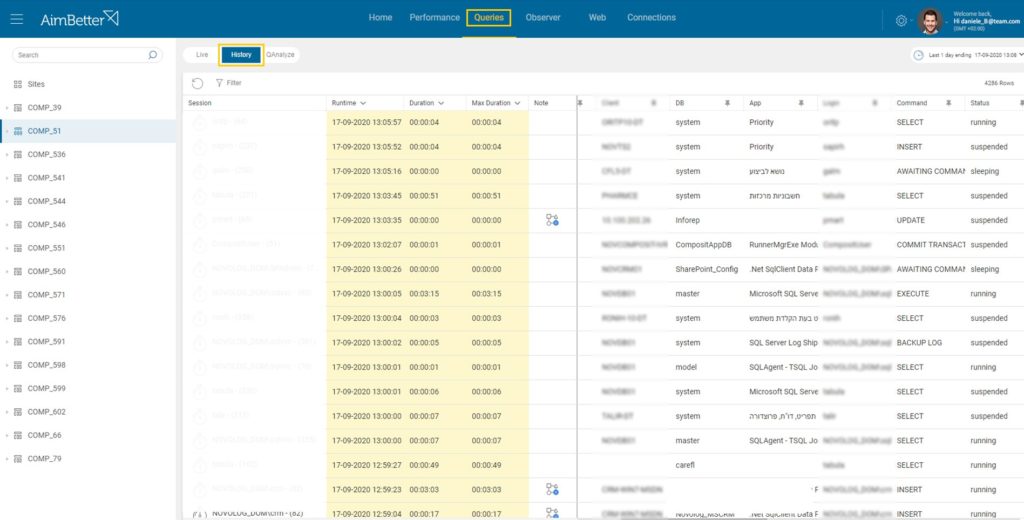Open the Performance section

point(434,18)
